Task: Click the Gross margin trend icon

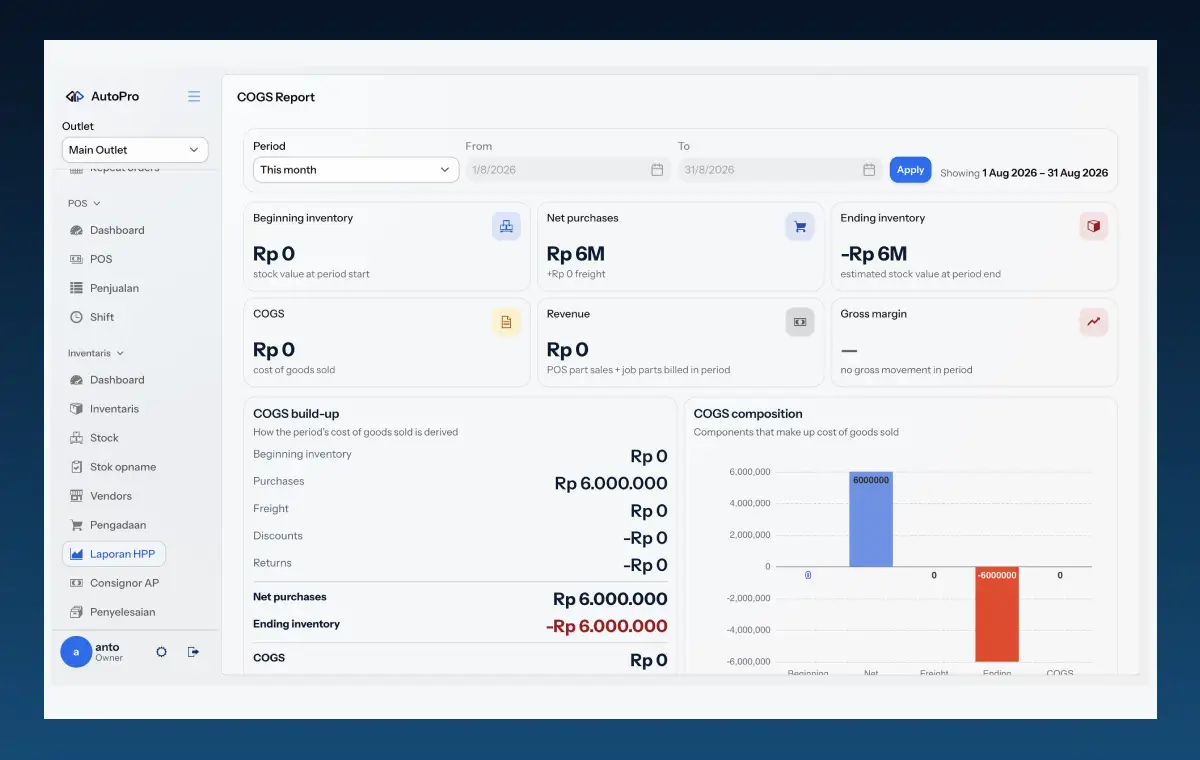Action: click(1094, 322)
